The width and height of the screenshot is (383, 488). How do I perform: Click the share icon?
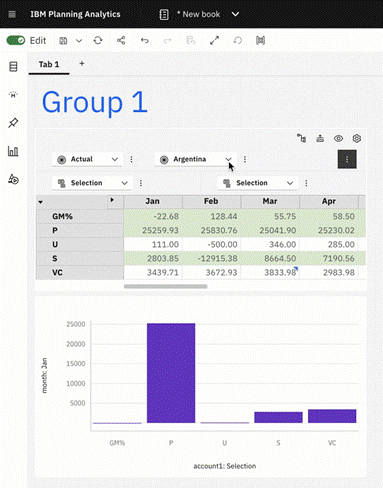coord(121,41)
